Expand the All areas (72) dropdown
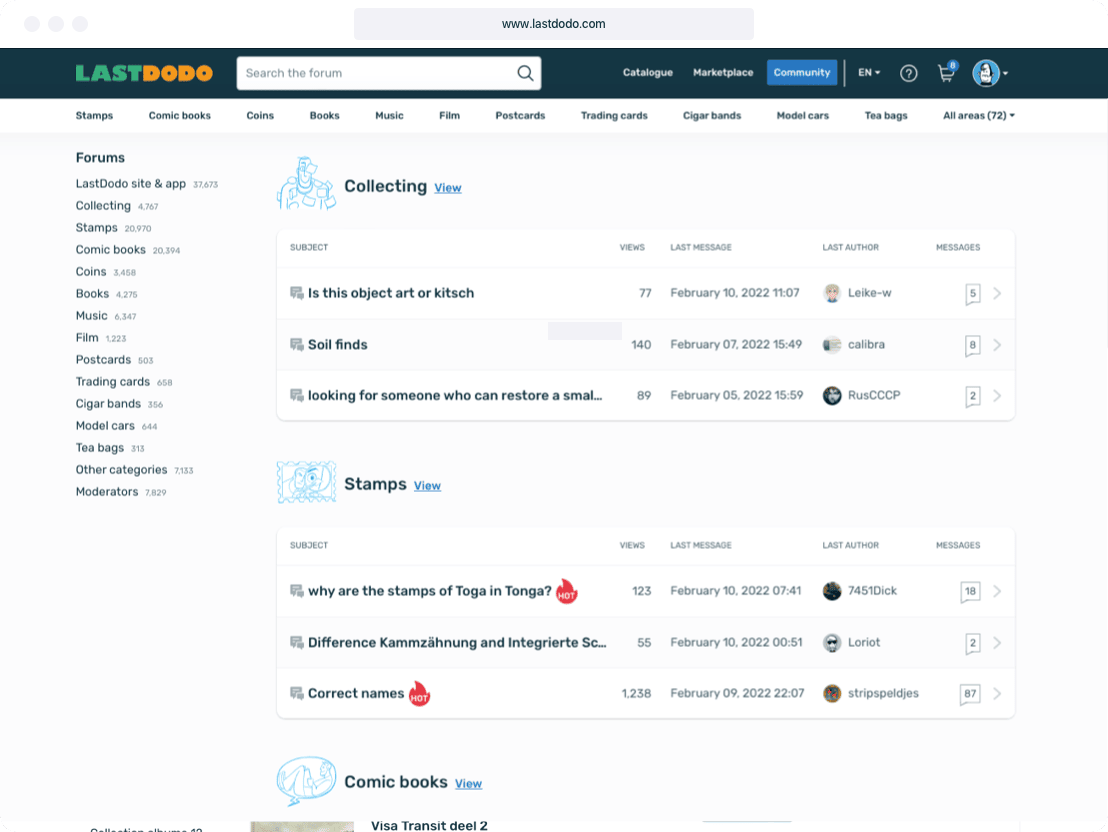 (x=978, y=116)
